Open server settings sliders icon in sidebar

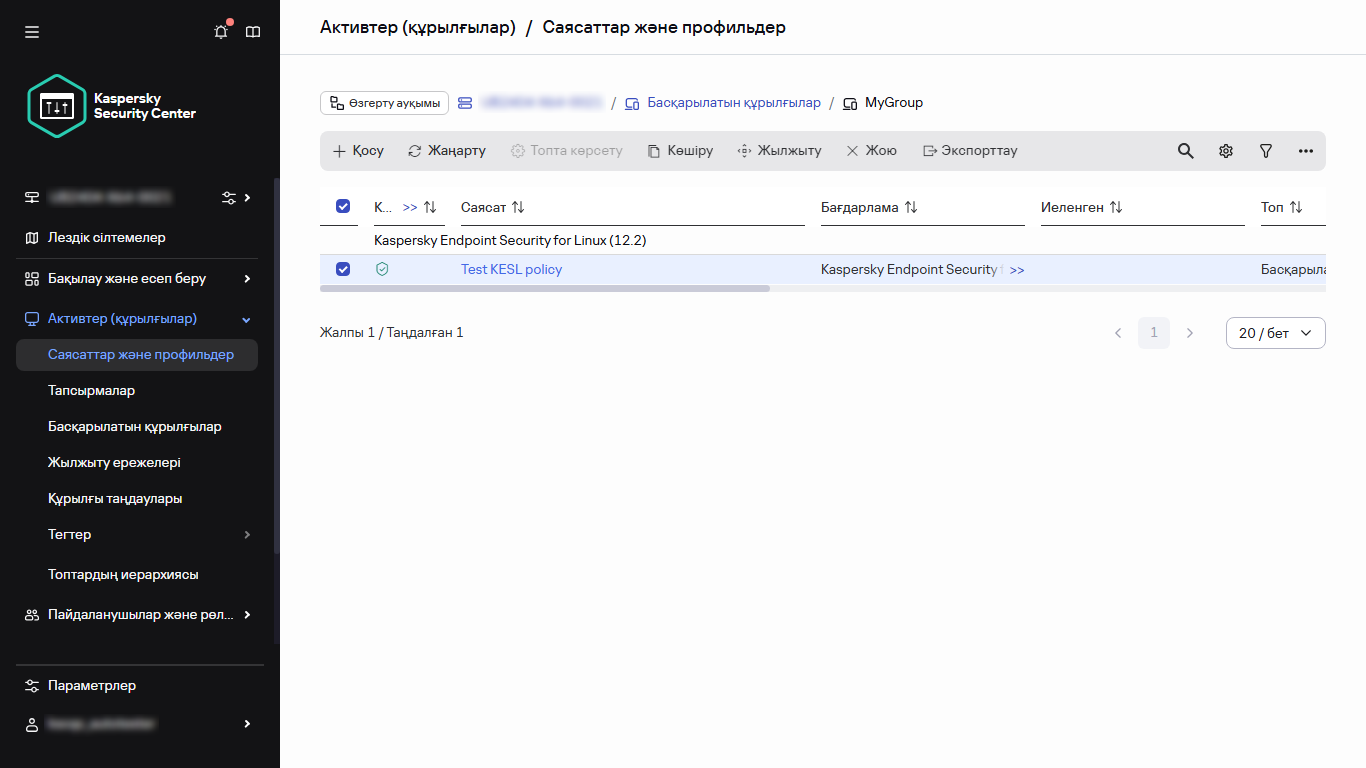click(229, 198)
